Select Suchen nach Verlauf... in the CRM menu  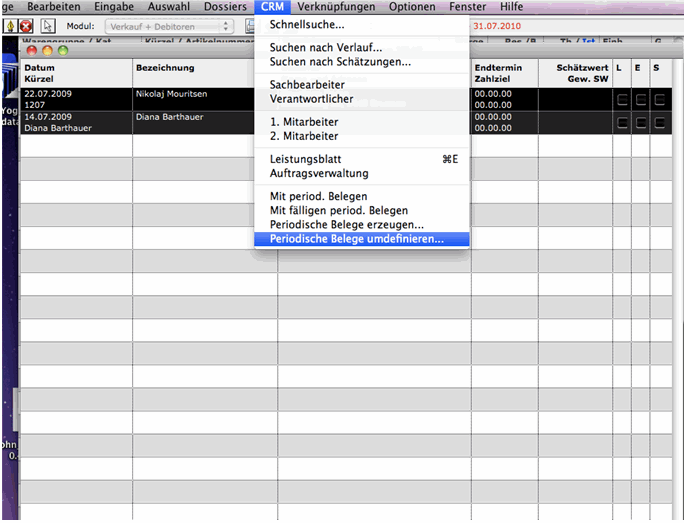coord(326,47)
